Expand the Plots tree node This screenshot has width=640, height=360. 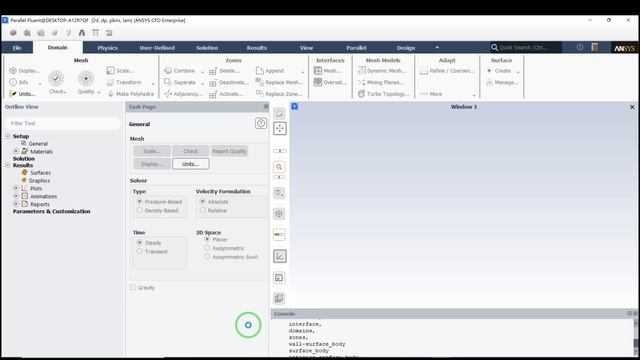pyautogui.click(x=16, y=188)
